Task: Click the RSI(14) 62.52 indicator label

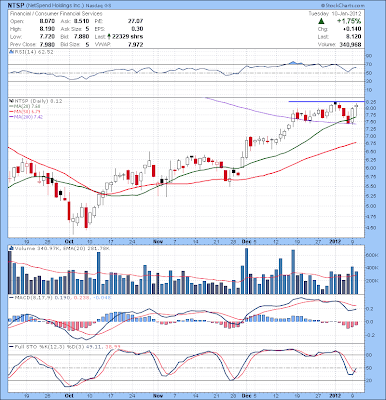Action: click(x=34, y=52)
